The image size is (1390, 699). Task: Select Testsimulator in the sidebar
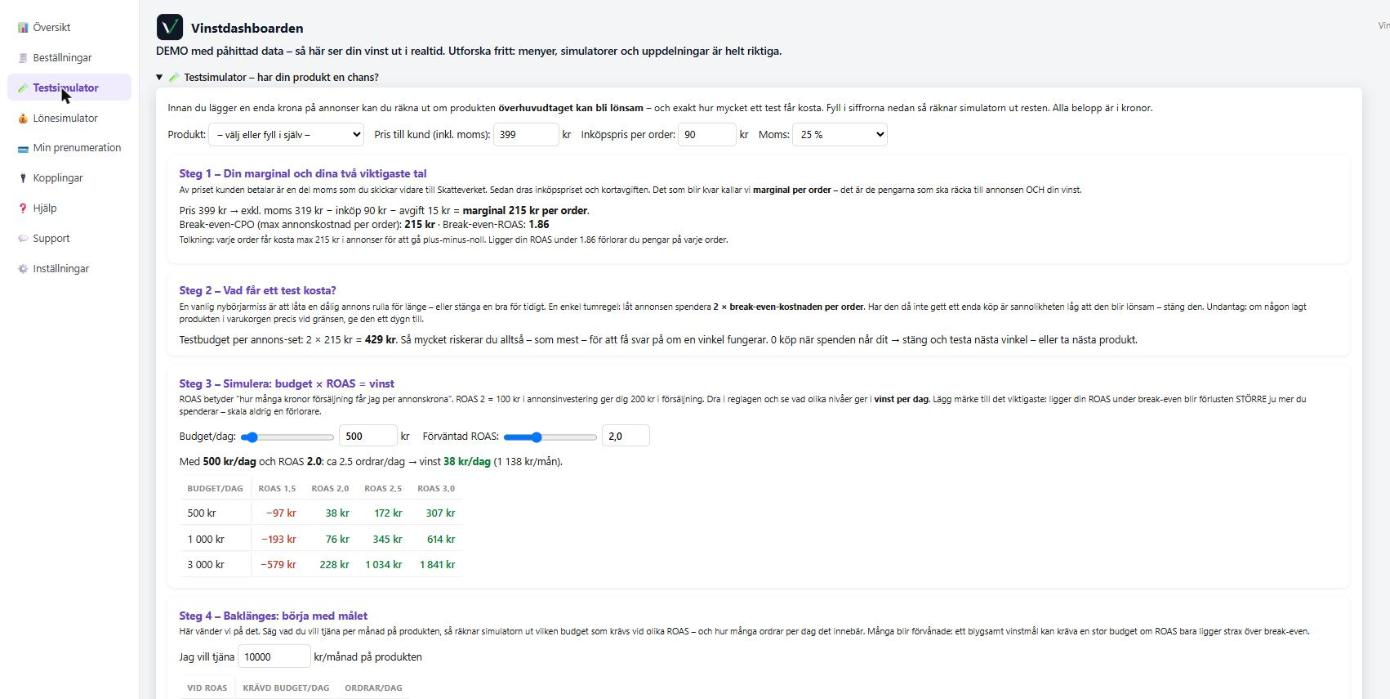[x=69, y=88]
